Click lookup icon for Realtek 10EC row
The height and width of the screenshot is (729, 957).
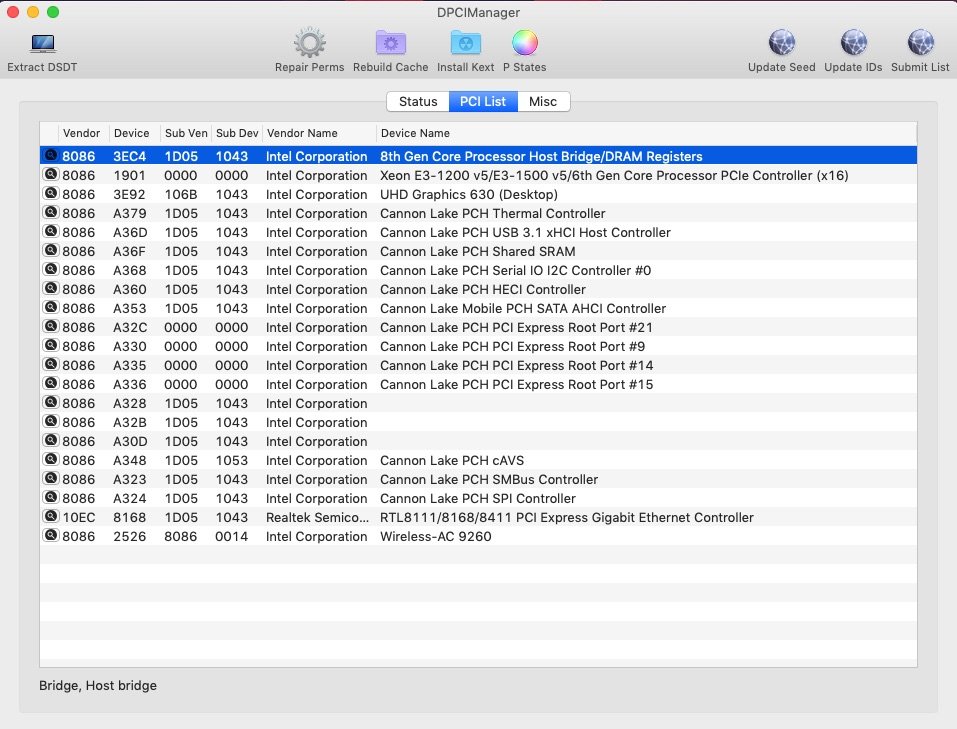pyautogui.click(x=51, y=516)
